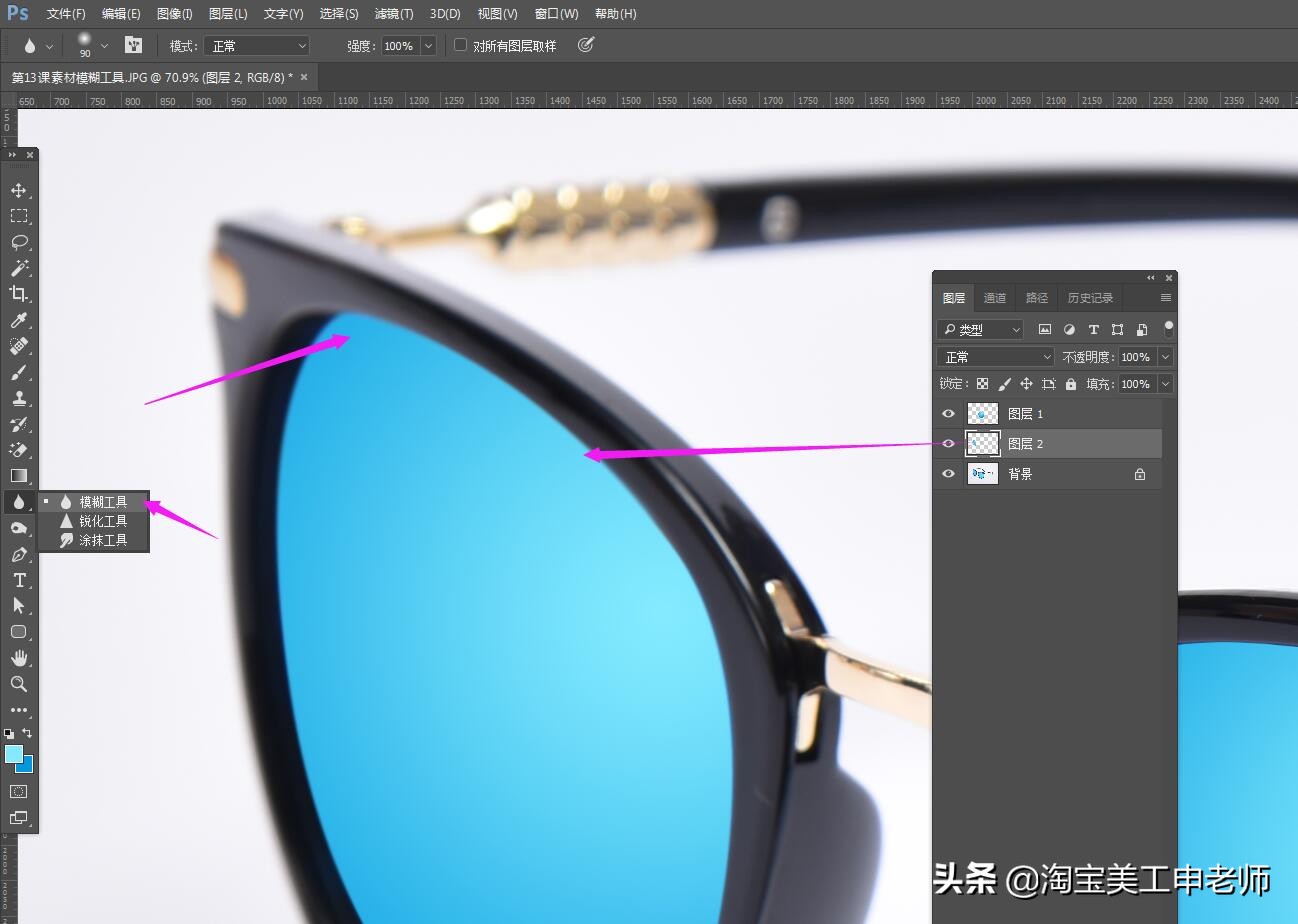The width and height of the screenshot is (1298, 924).
Task: Toggle Quick Mask mode
Action: (x=19, y=791)
